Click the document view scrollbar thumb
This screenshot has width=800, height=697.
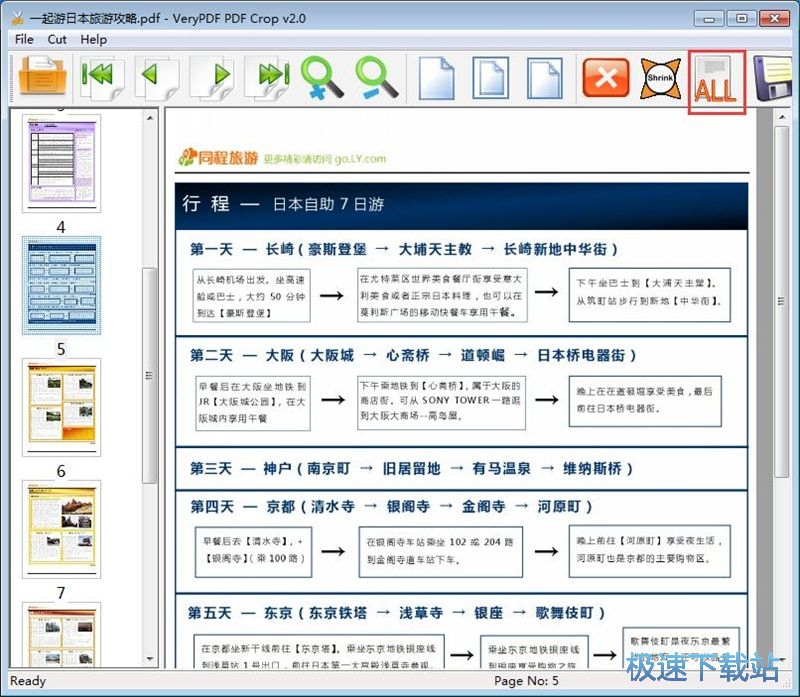(x=782, y=302)
